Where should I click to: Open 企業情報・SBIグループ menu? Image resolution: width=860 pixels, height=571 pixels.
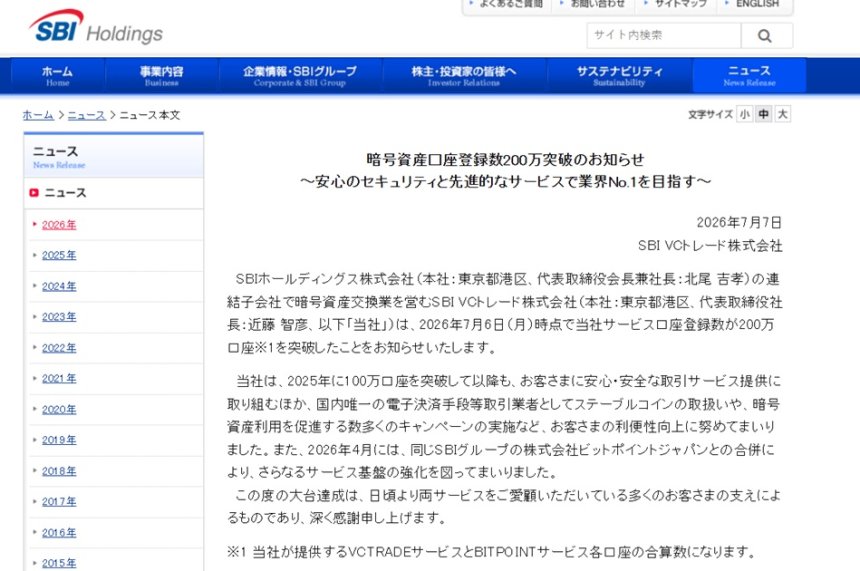300,76
